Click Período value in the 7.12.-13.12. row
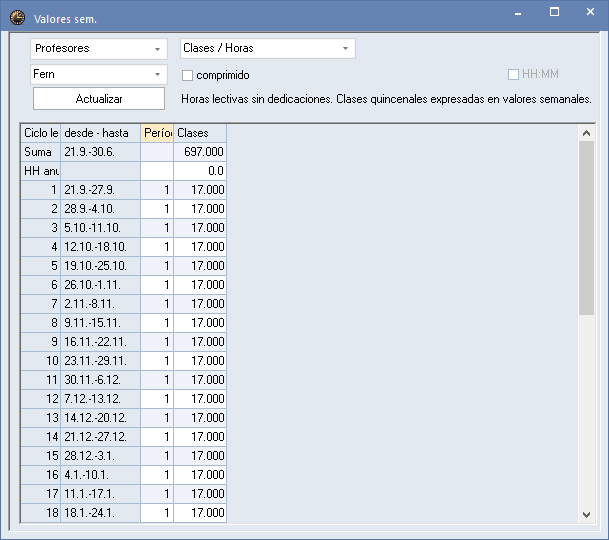 coord(157,399)
